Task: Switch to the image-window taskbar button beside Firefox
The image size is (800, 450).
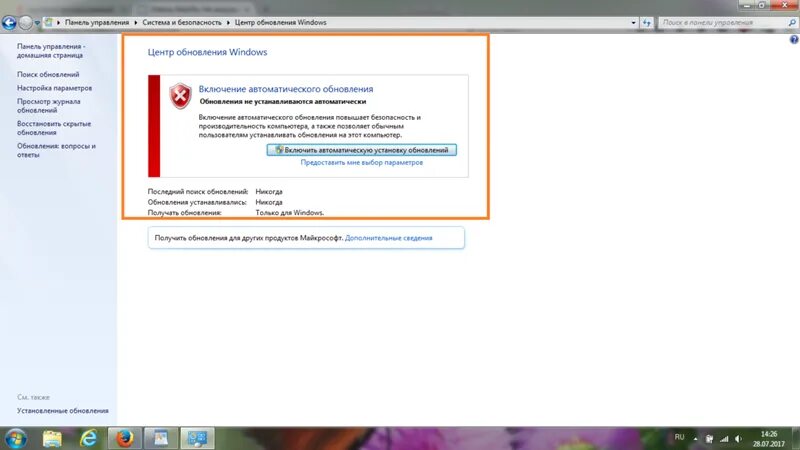Action: (161, 438)
